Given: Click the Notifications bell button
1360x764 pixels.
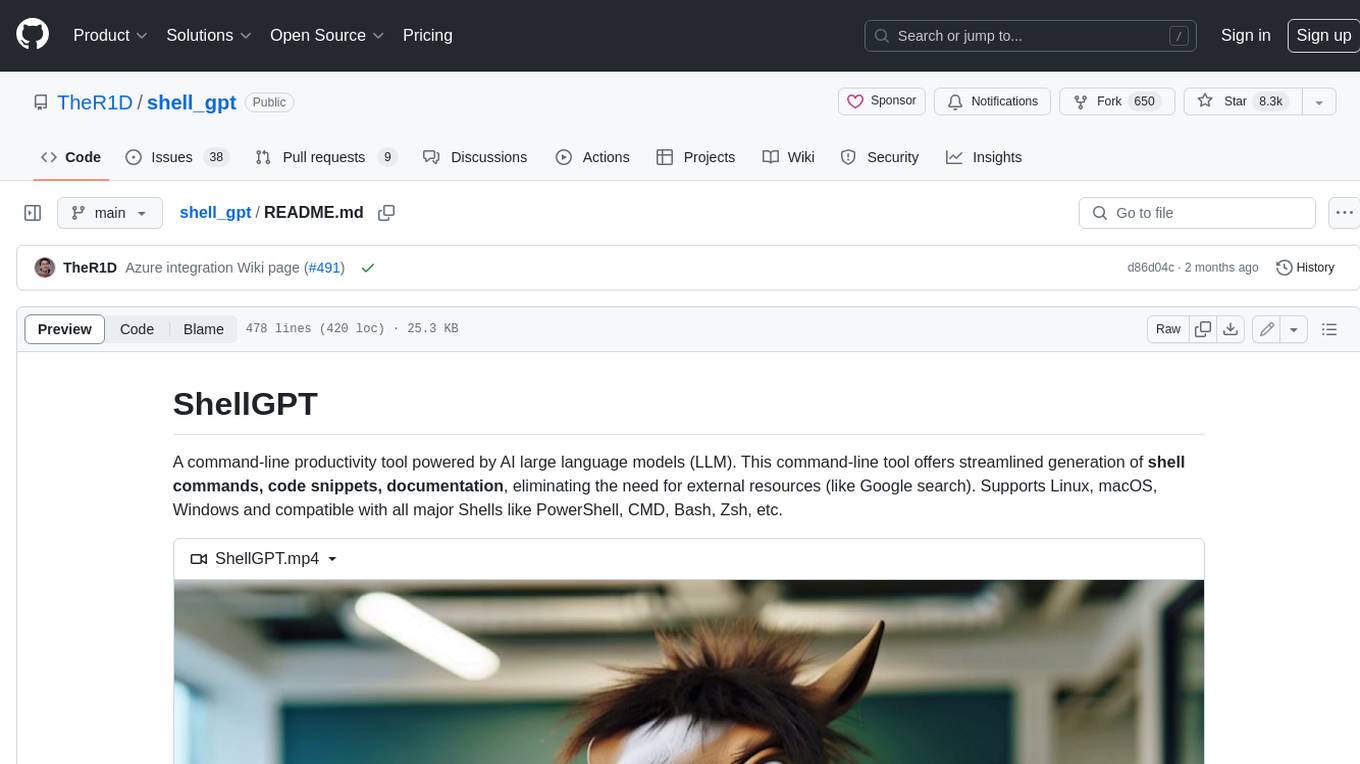Looking at the screenshot, I should coord(993,101).
